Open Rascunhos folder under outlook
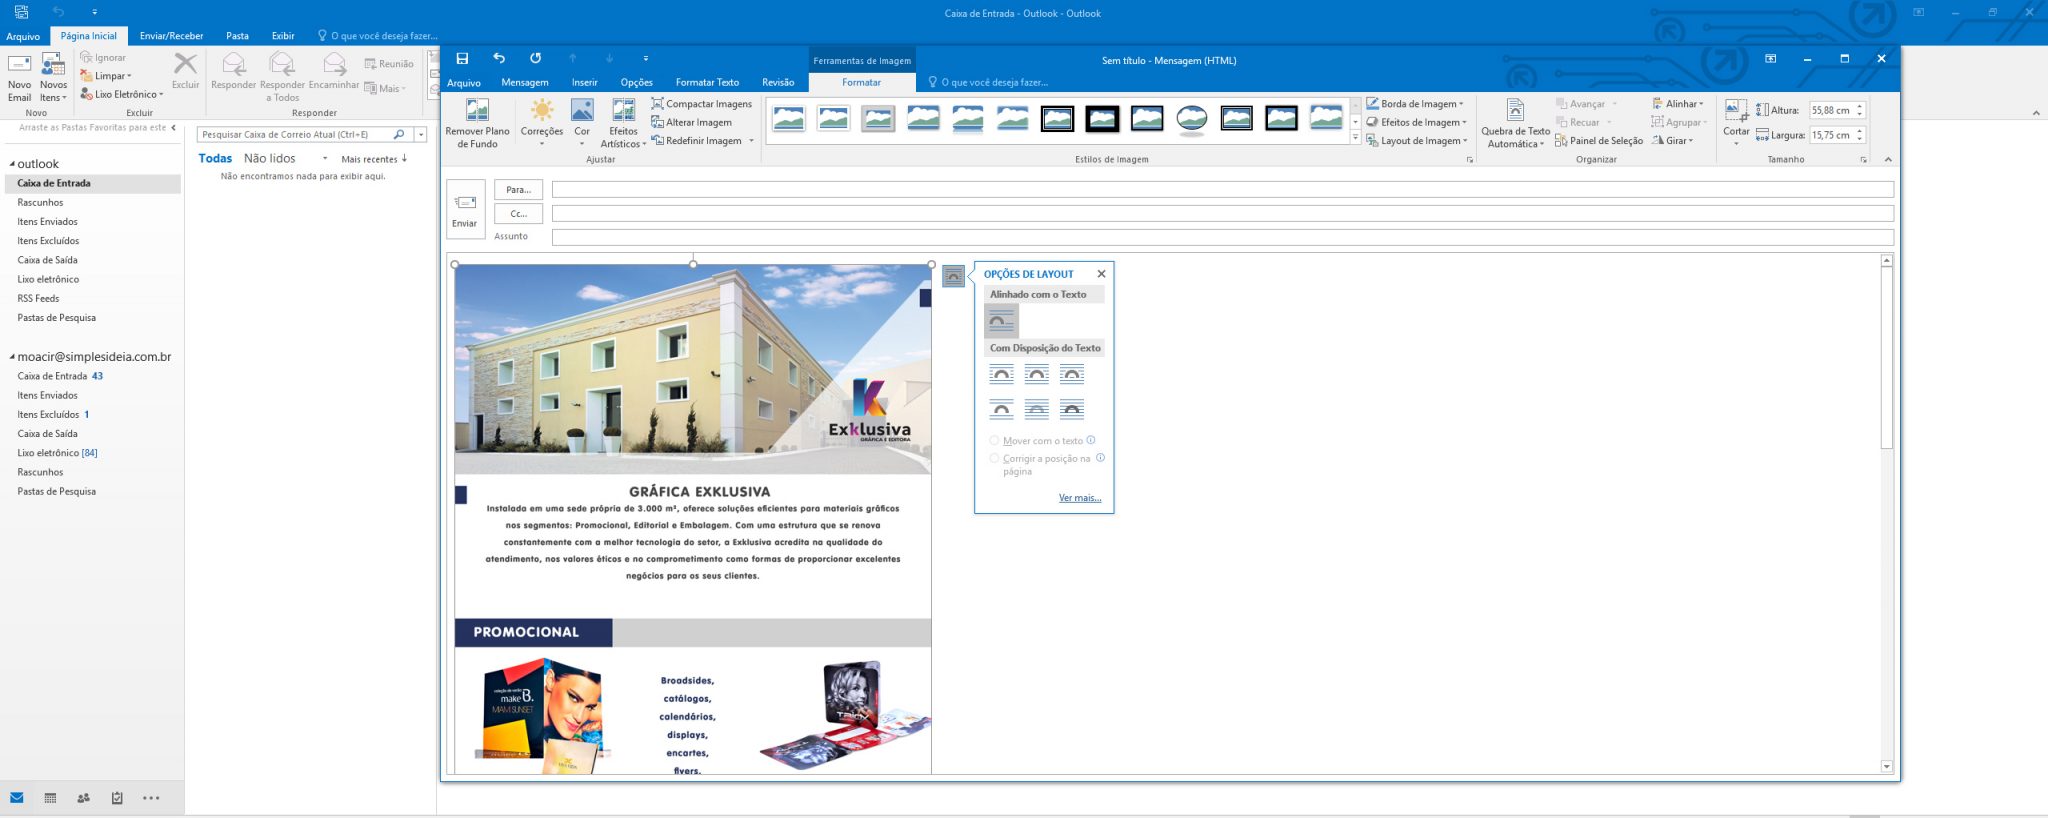The width and height of the screenshot is (2048, 818). [x=40, y=203]
